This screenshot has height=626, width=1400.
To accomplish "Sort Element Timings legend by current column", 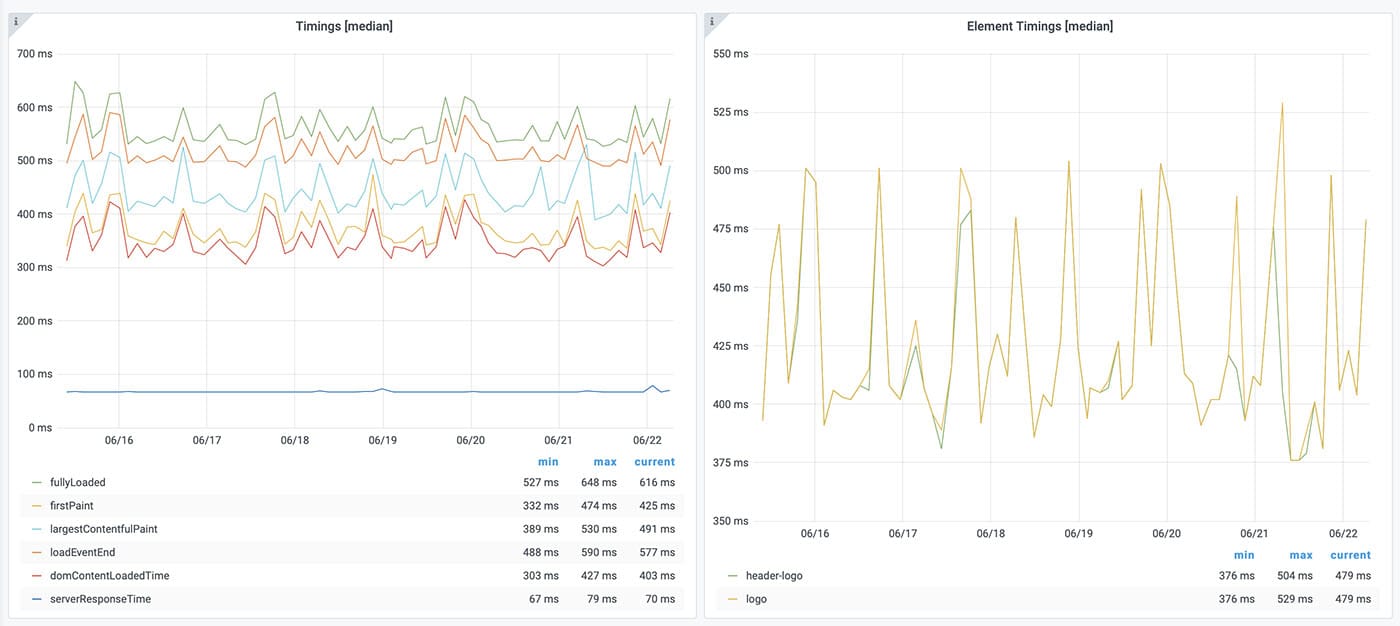I will pyautogui.click(x=1350, y=555).
